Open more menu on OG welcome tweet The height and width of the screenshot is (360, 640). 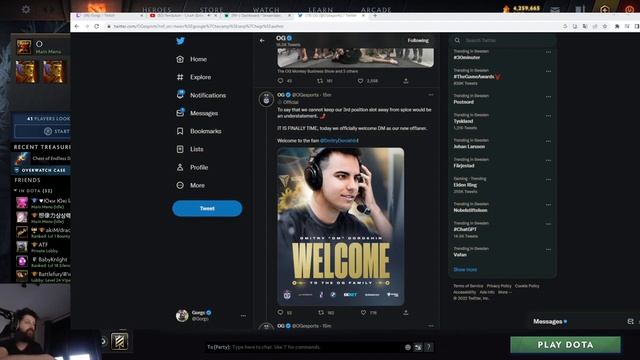(431, 95)
